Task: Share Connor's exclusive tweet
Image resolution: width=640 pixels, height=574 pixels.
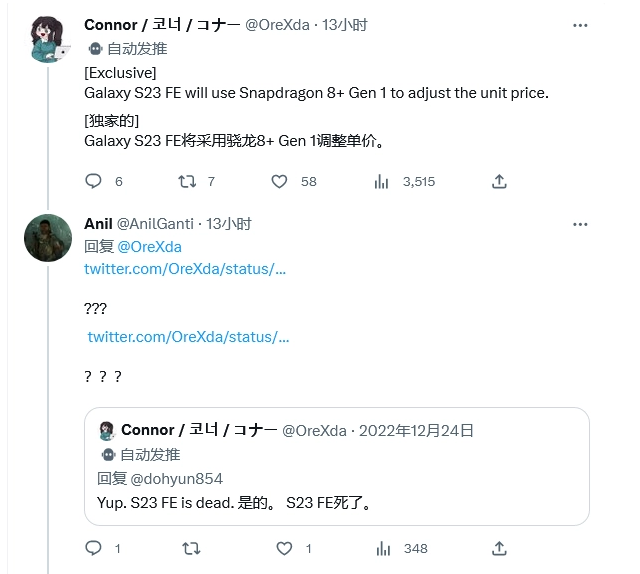Action: [x=499, y=181]
